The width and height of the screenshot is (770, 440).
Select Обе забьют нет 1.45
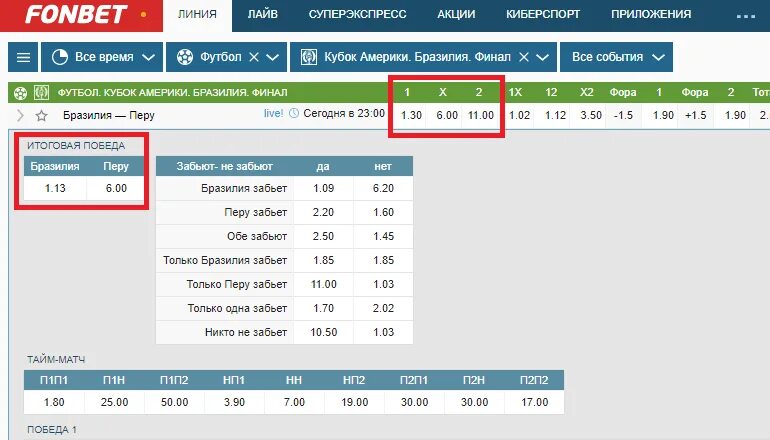(x=384, y=236)
